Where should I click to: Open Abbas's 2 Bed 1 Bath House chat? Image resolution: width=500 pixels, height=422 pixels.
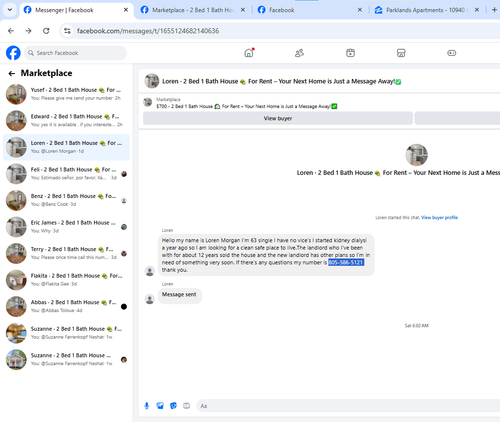66,306
